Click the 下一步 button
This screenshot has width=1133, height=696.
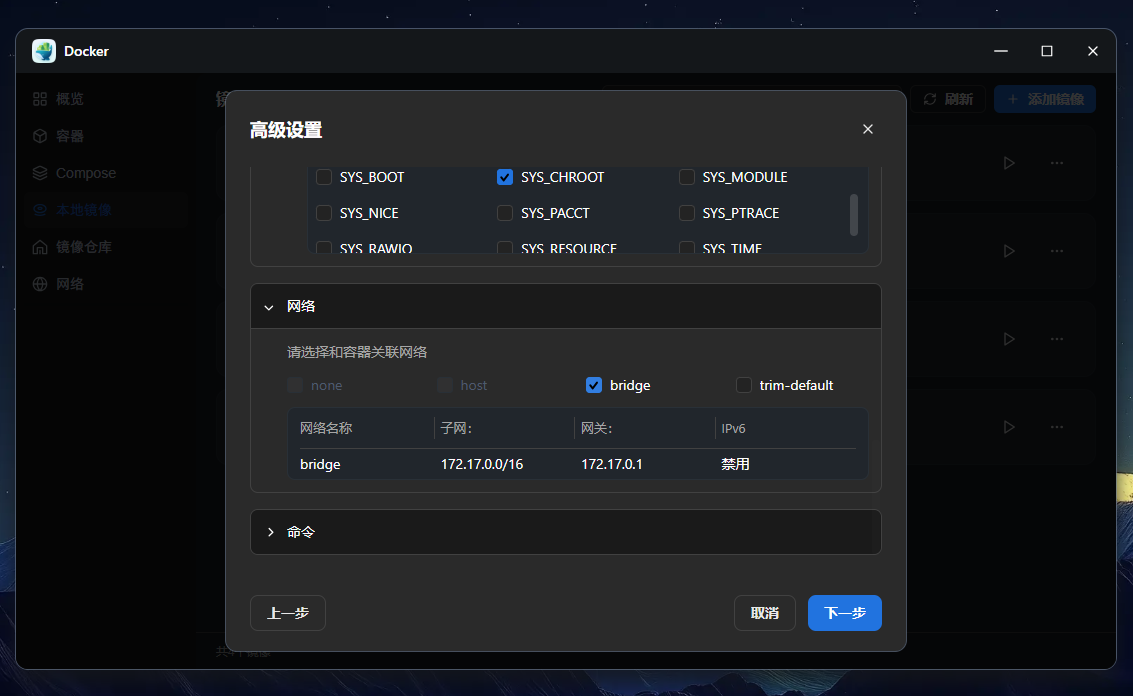tap(845, 613)
